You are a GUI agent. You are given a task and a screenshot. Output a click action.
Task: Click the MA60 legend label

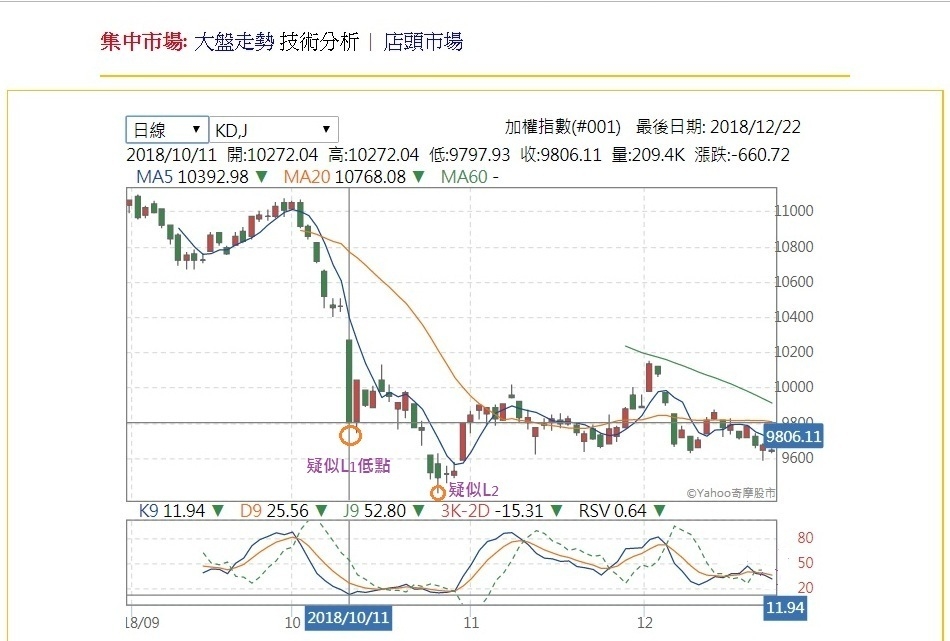[464, 177]
